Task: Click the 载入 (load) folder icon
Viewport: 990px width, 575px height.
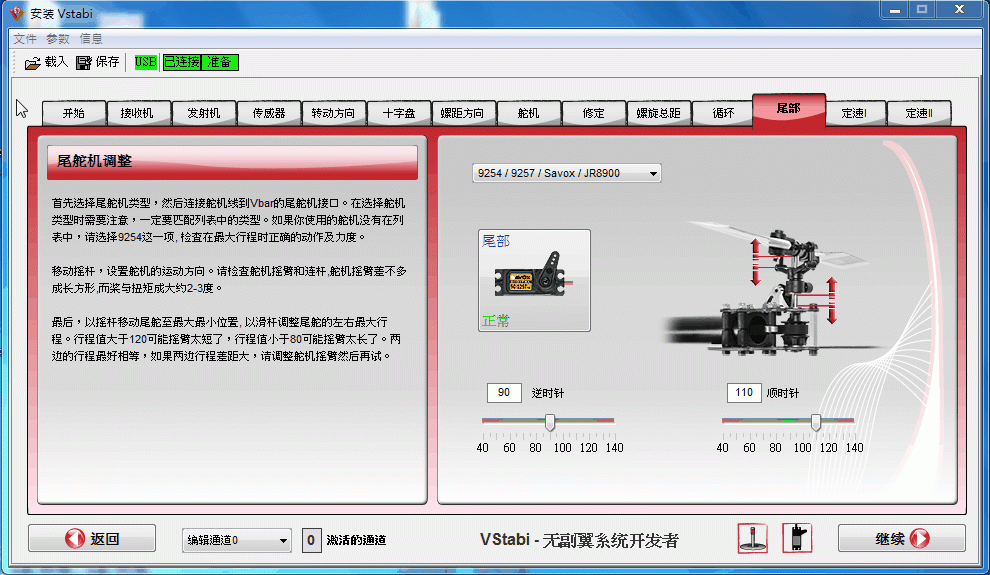Action: pyautogui.click(x=33, y=62)
